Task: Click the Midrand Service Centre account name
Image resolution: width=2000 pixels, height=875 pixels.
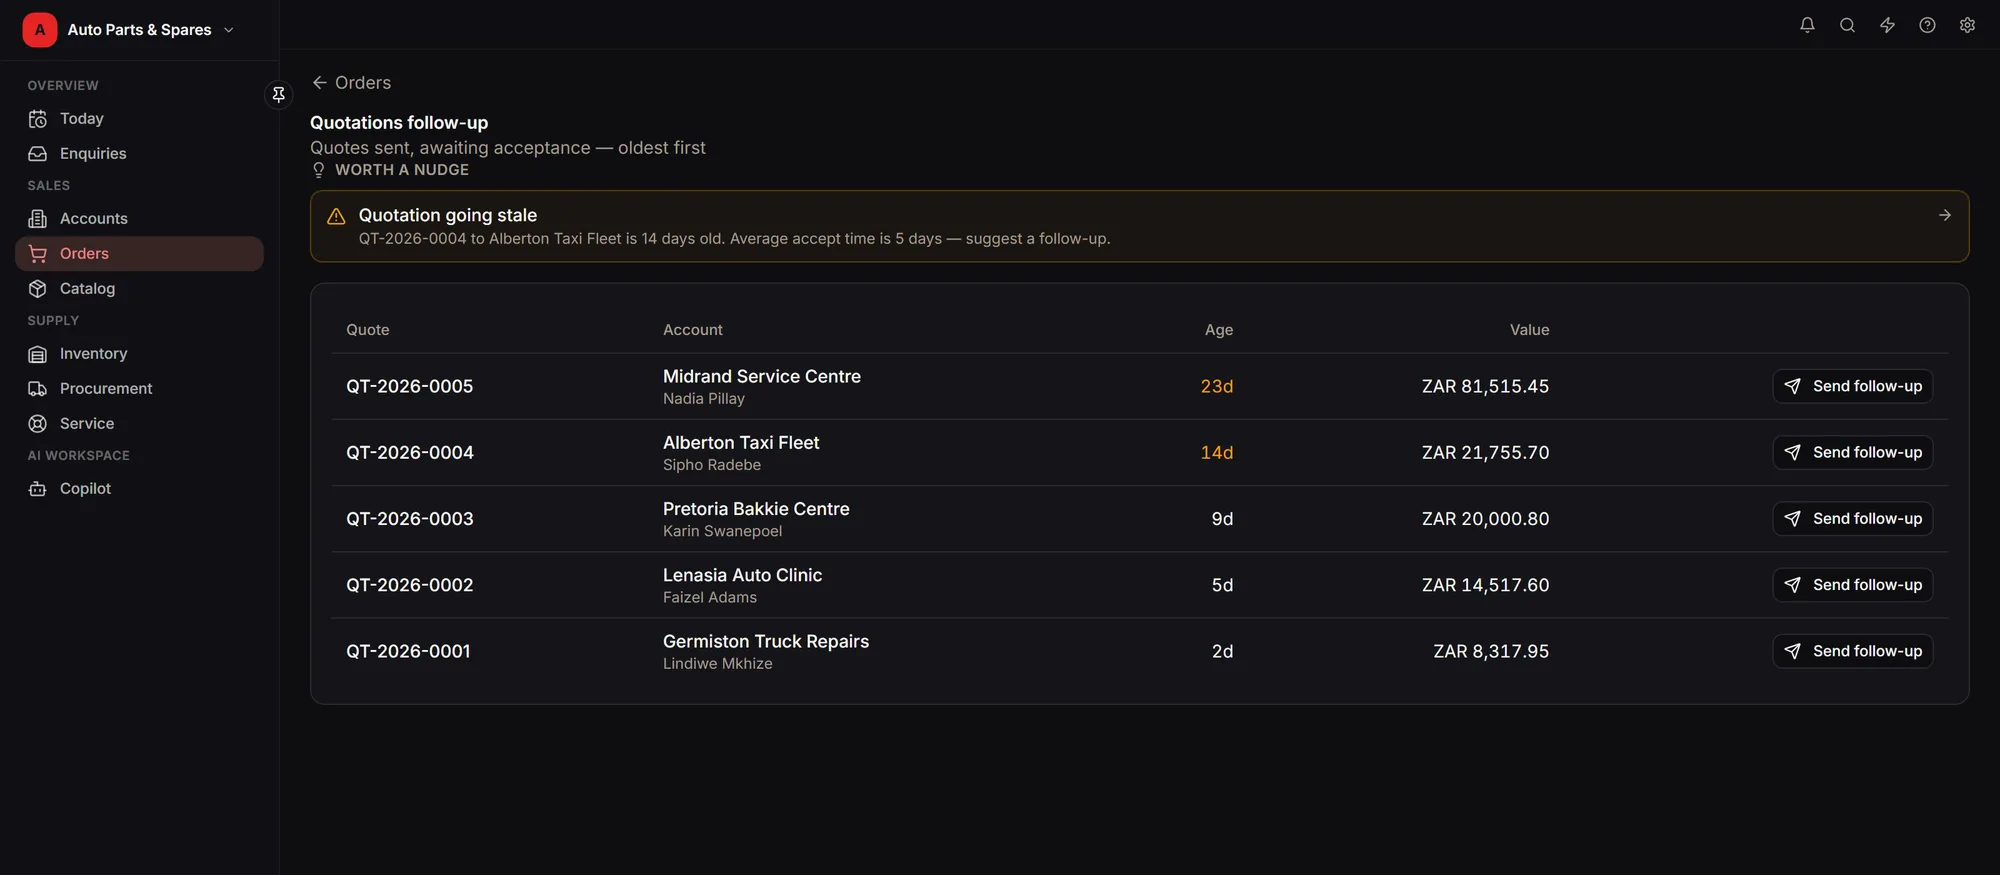Action: 761,376
